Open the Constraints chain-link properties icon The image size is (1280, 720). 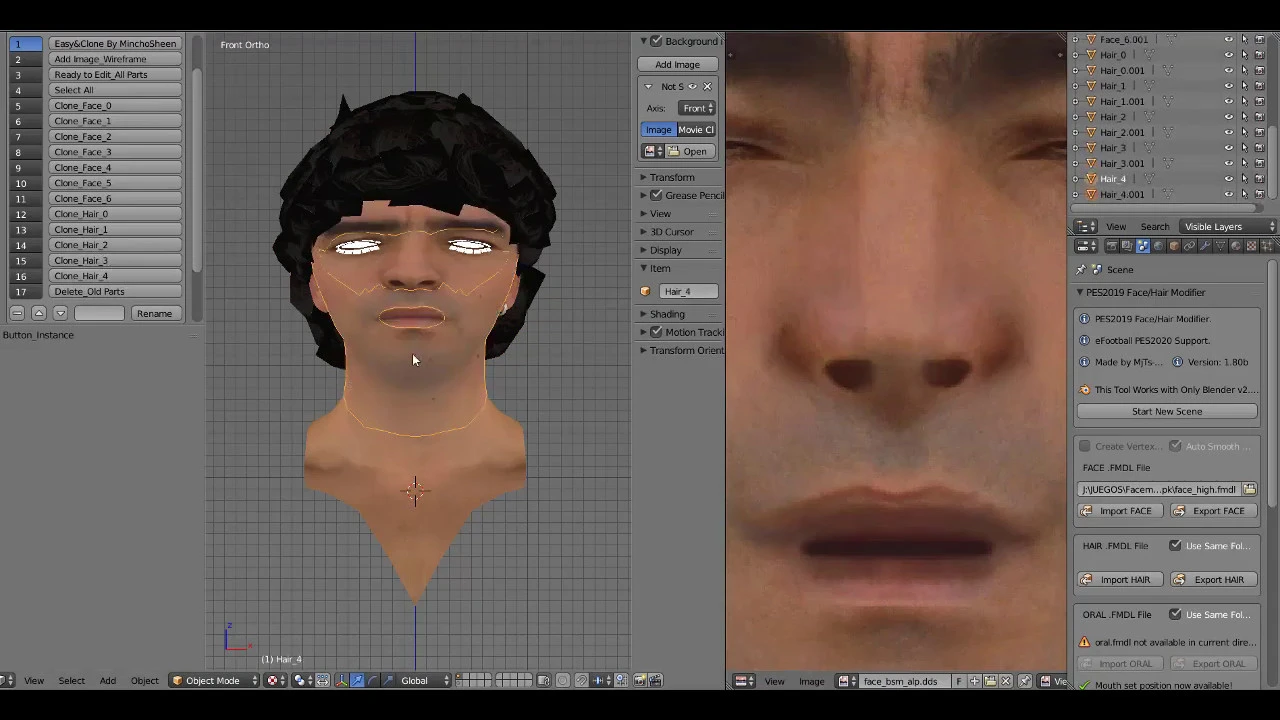tap(1190, 246)
